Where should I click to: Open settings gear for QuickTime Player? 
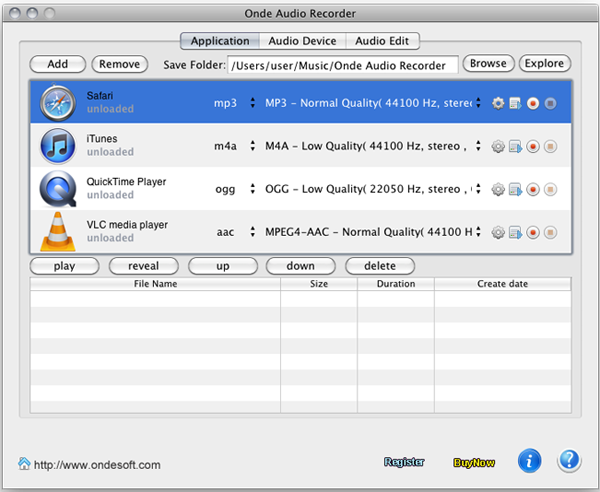point(498,189)
